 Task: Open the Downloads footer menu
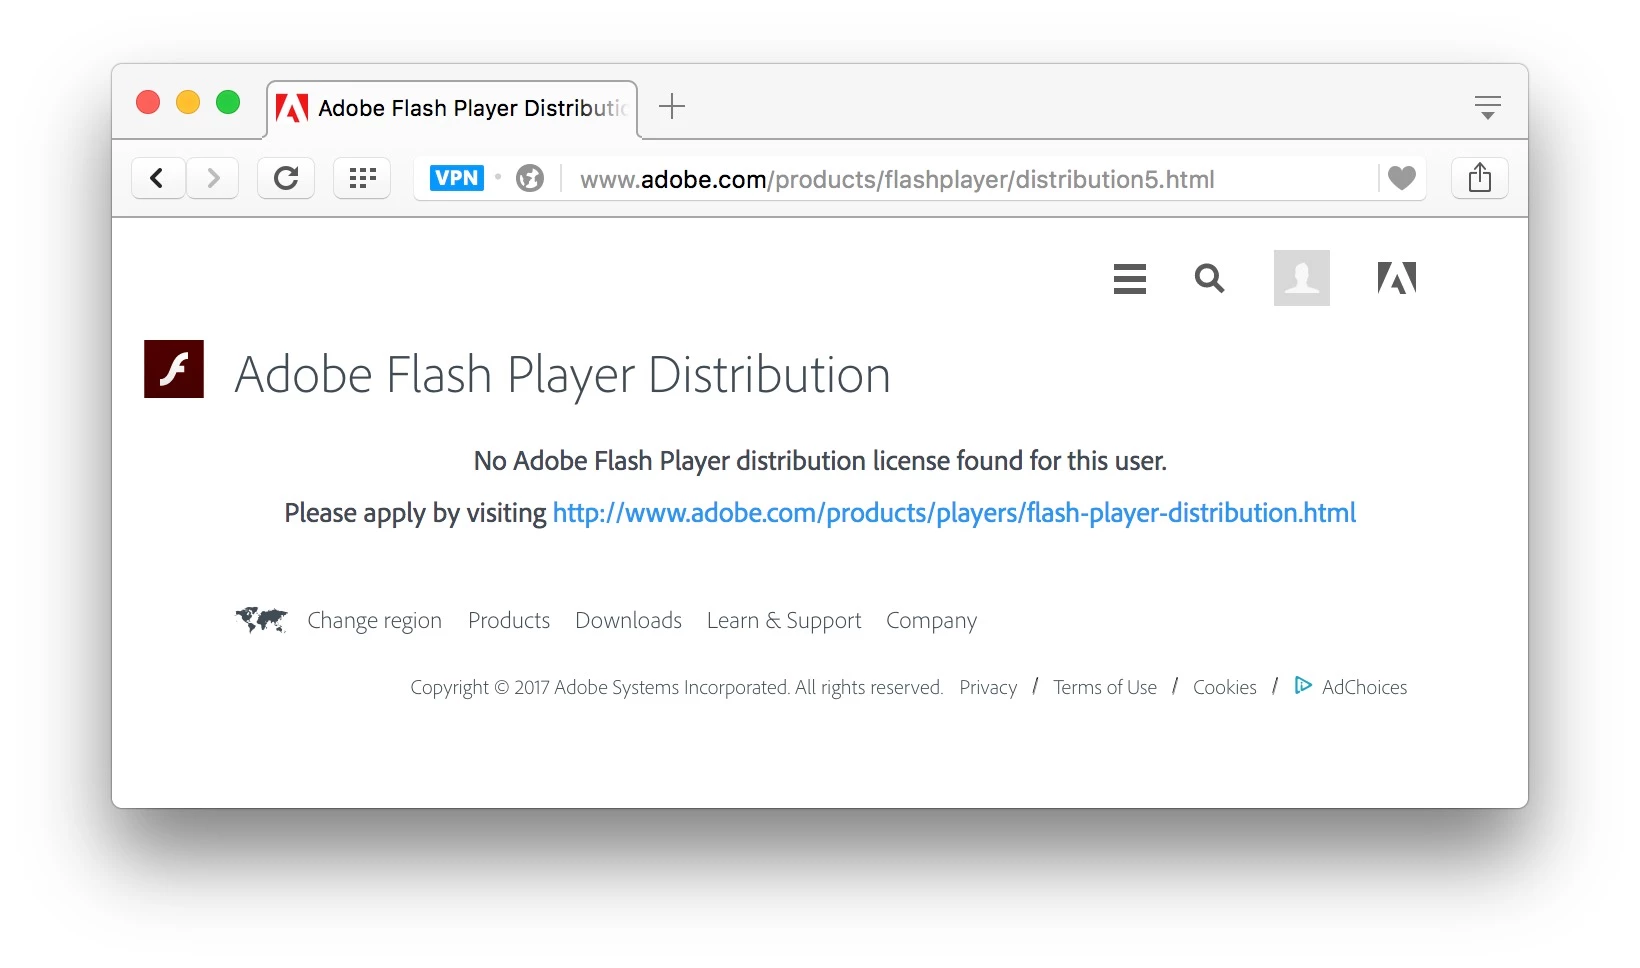pos(628,620)
